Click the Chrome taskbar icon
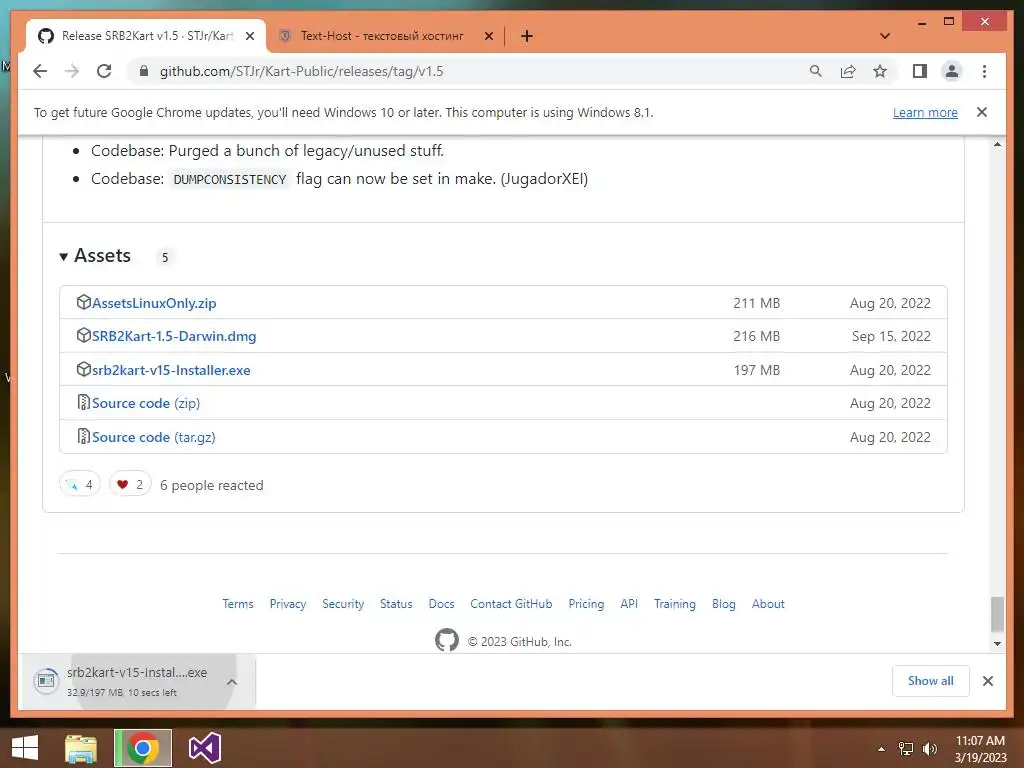Image resolution: width=1024 pixels, height=768 pixels. pos(142,748)
